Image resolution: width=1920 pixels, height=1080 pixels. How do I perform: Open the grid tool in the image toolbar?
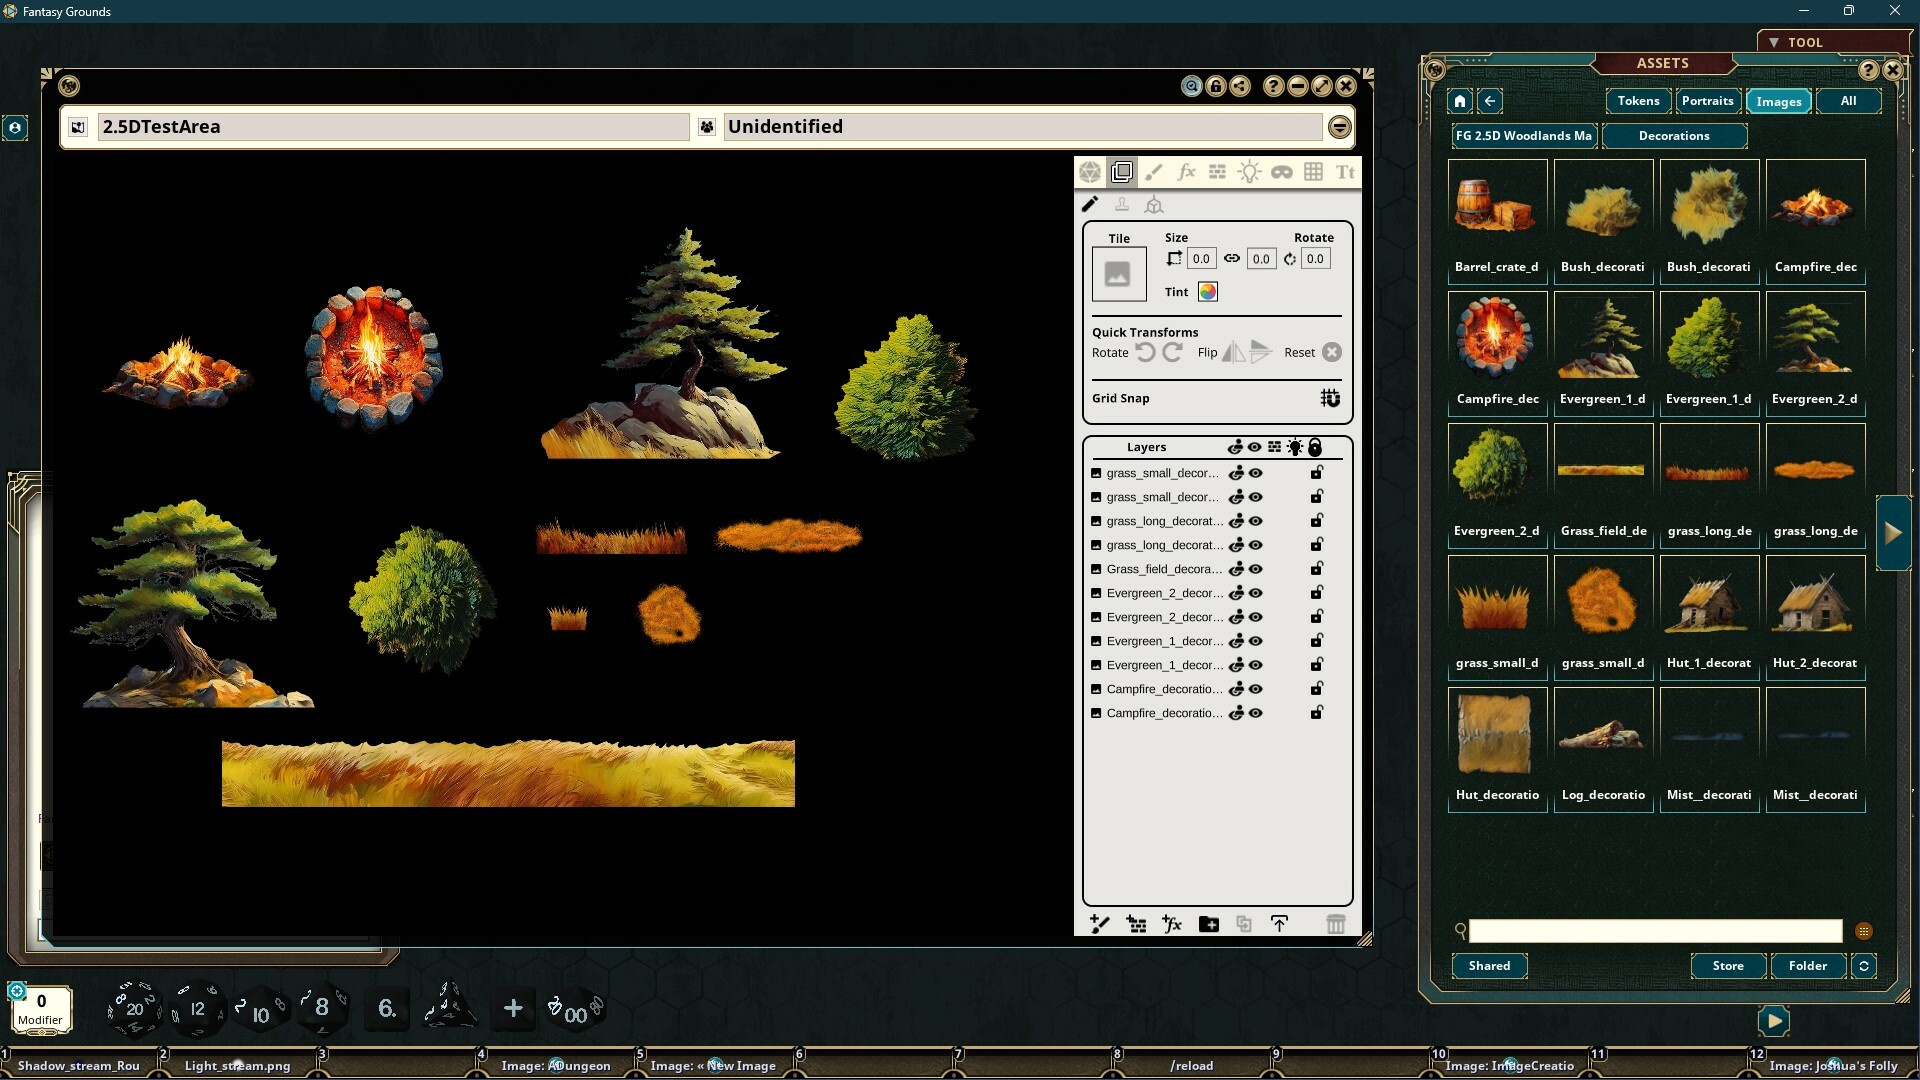[1313, 171]
